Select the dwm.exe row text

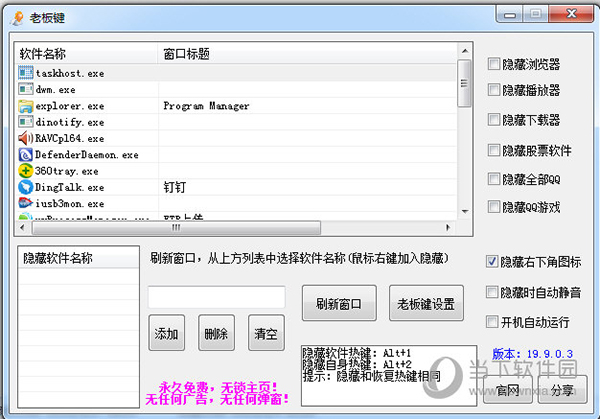55,90
